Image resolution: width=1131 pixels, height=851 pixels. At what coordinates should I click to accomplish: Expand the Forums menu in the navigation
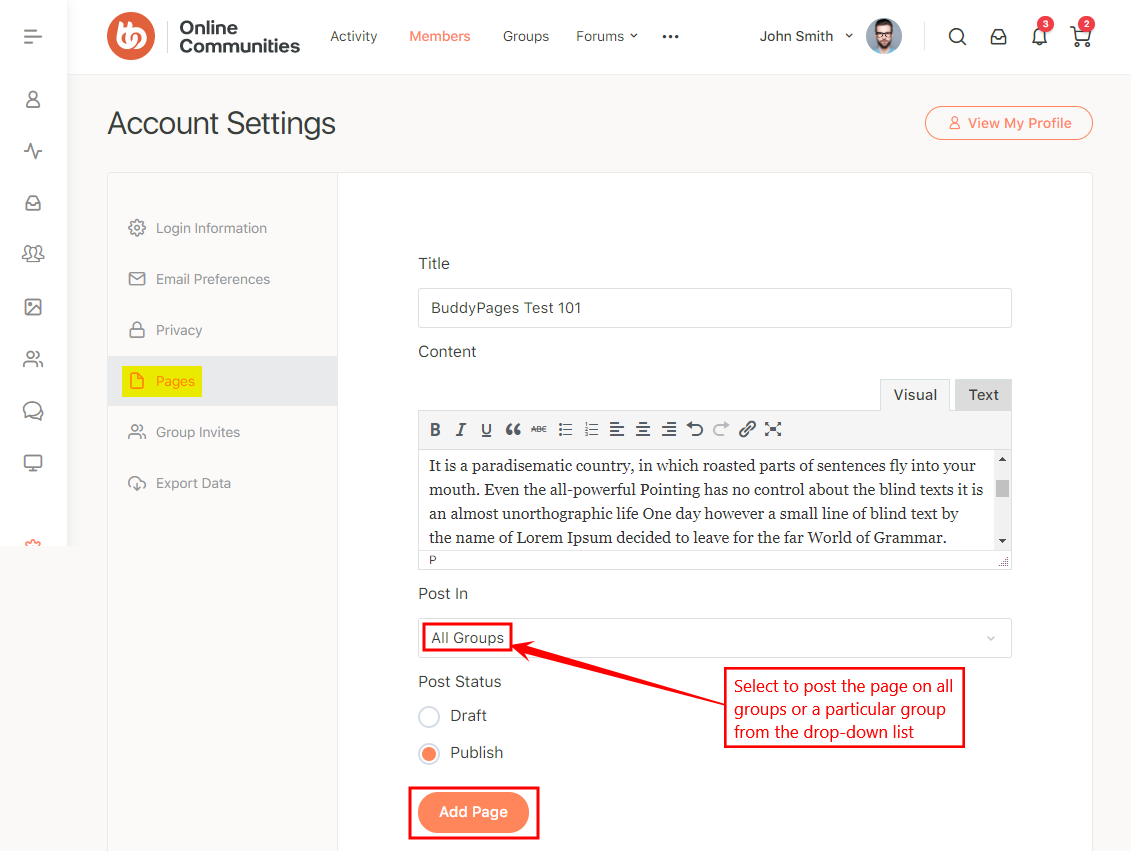click(607, 36)
